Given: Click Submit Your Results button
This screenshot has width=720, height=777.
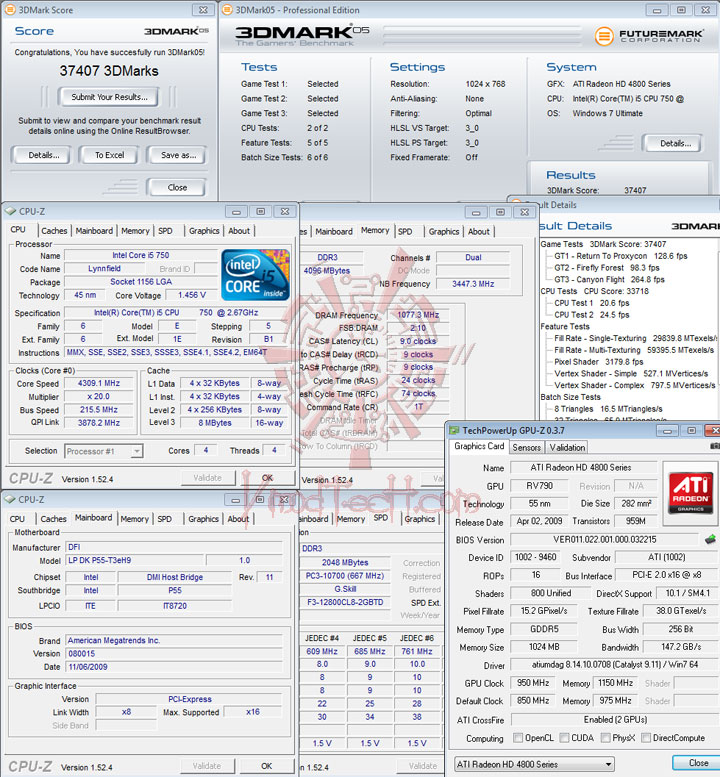Looking at the screenshot, I should tap(109, 97).
